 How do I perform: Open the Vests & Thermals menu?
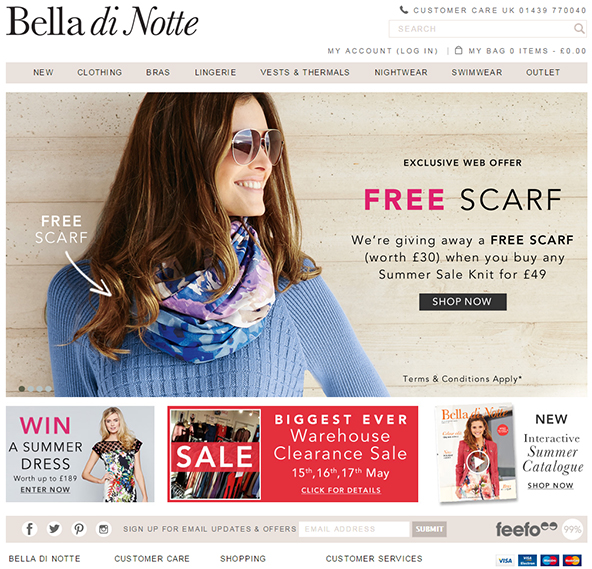point(305,72)
